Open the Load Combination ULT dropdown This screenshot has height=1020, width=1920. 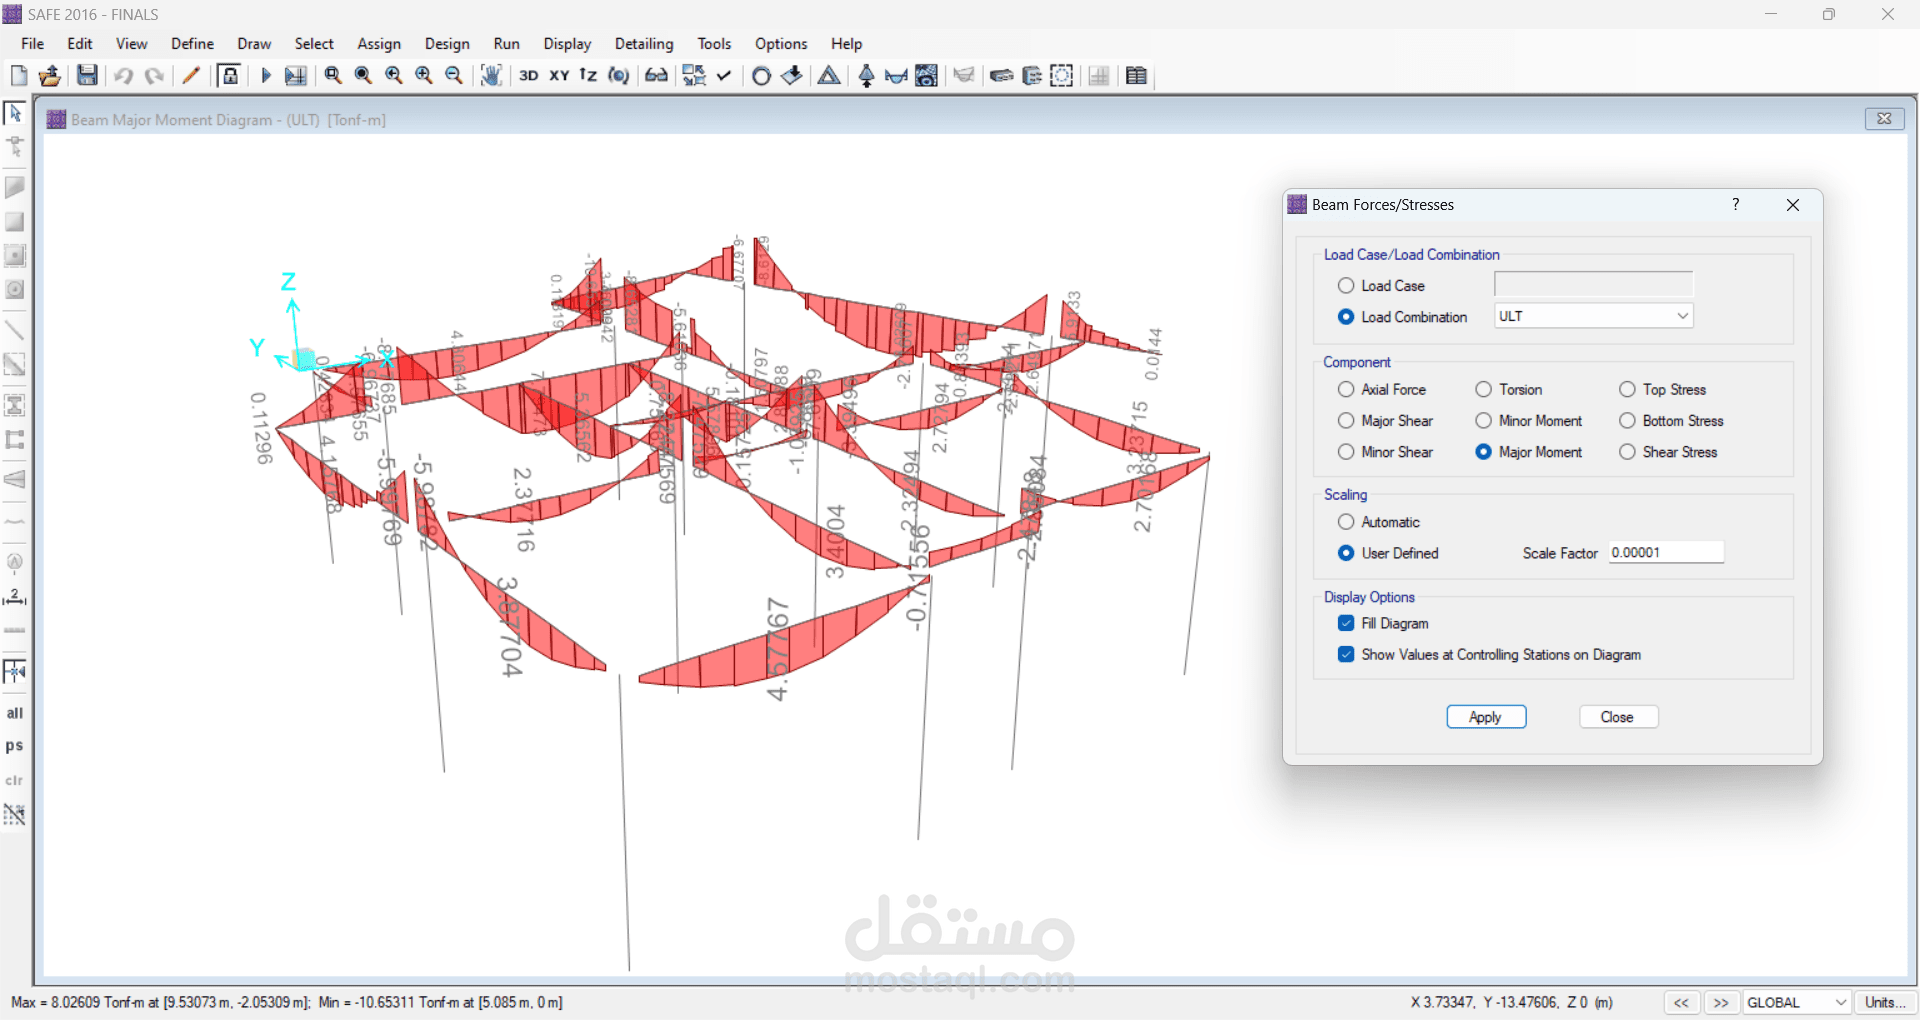tap(1594, 316)
